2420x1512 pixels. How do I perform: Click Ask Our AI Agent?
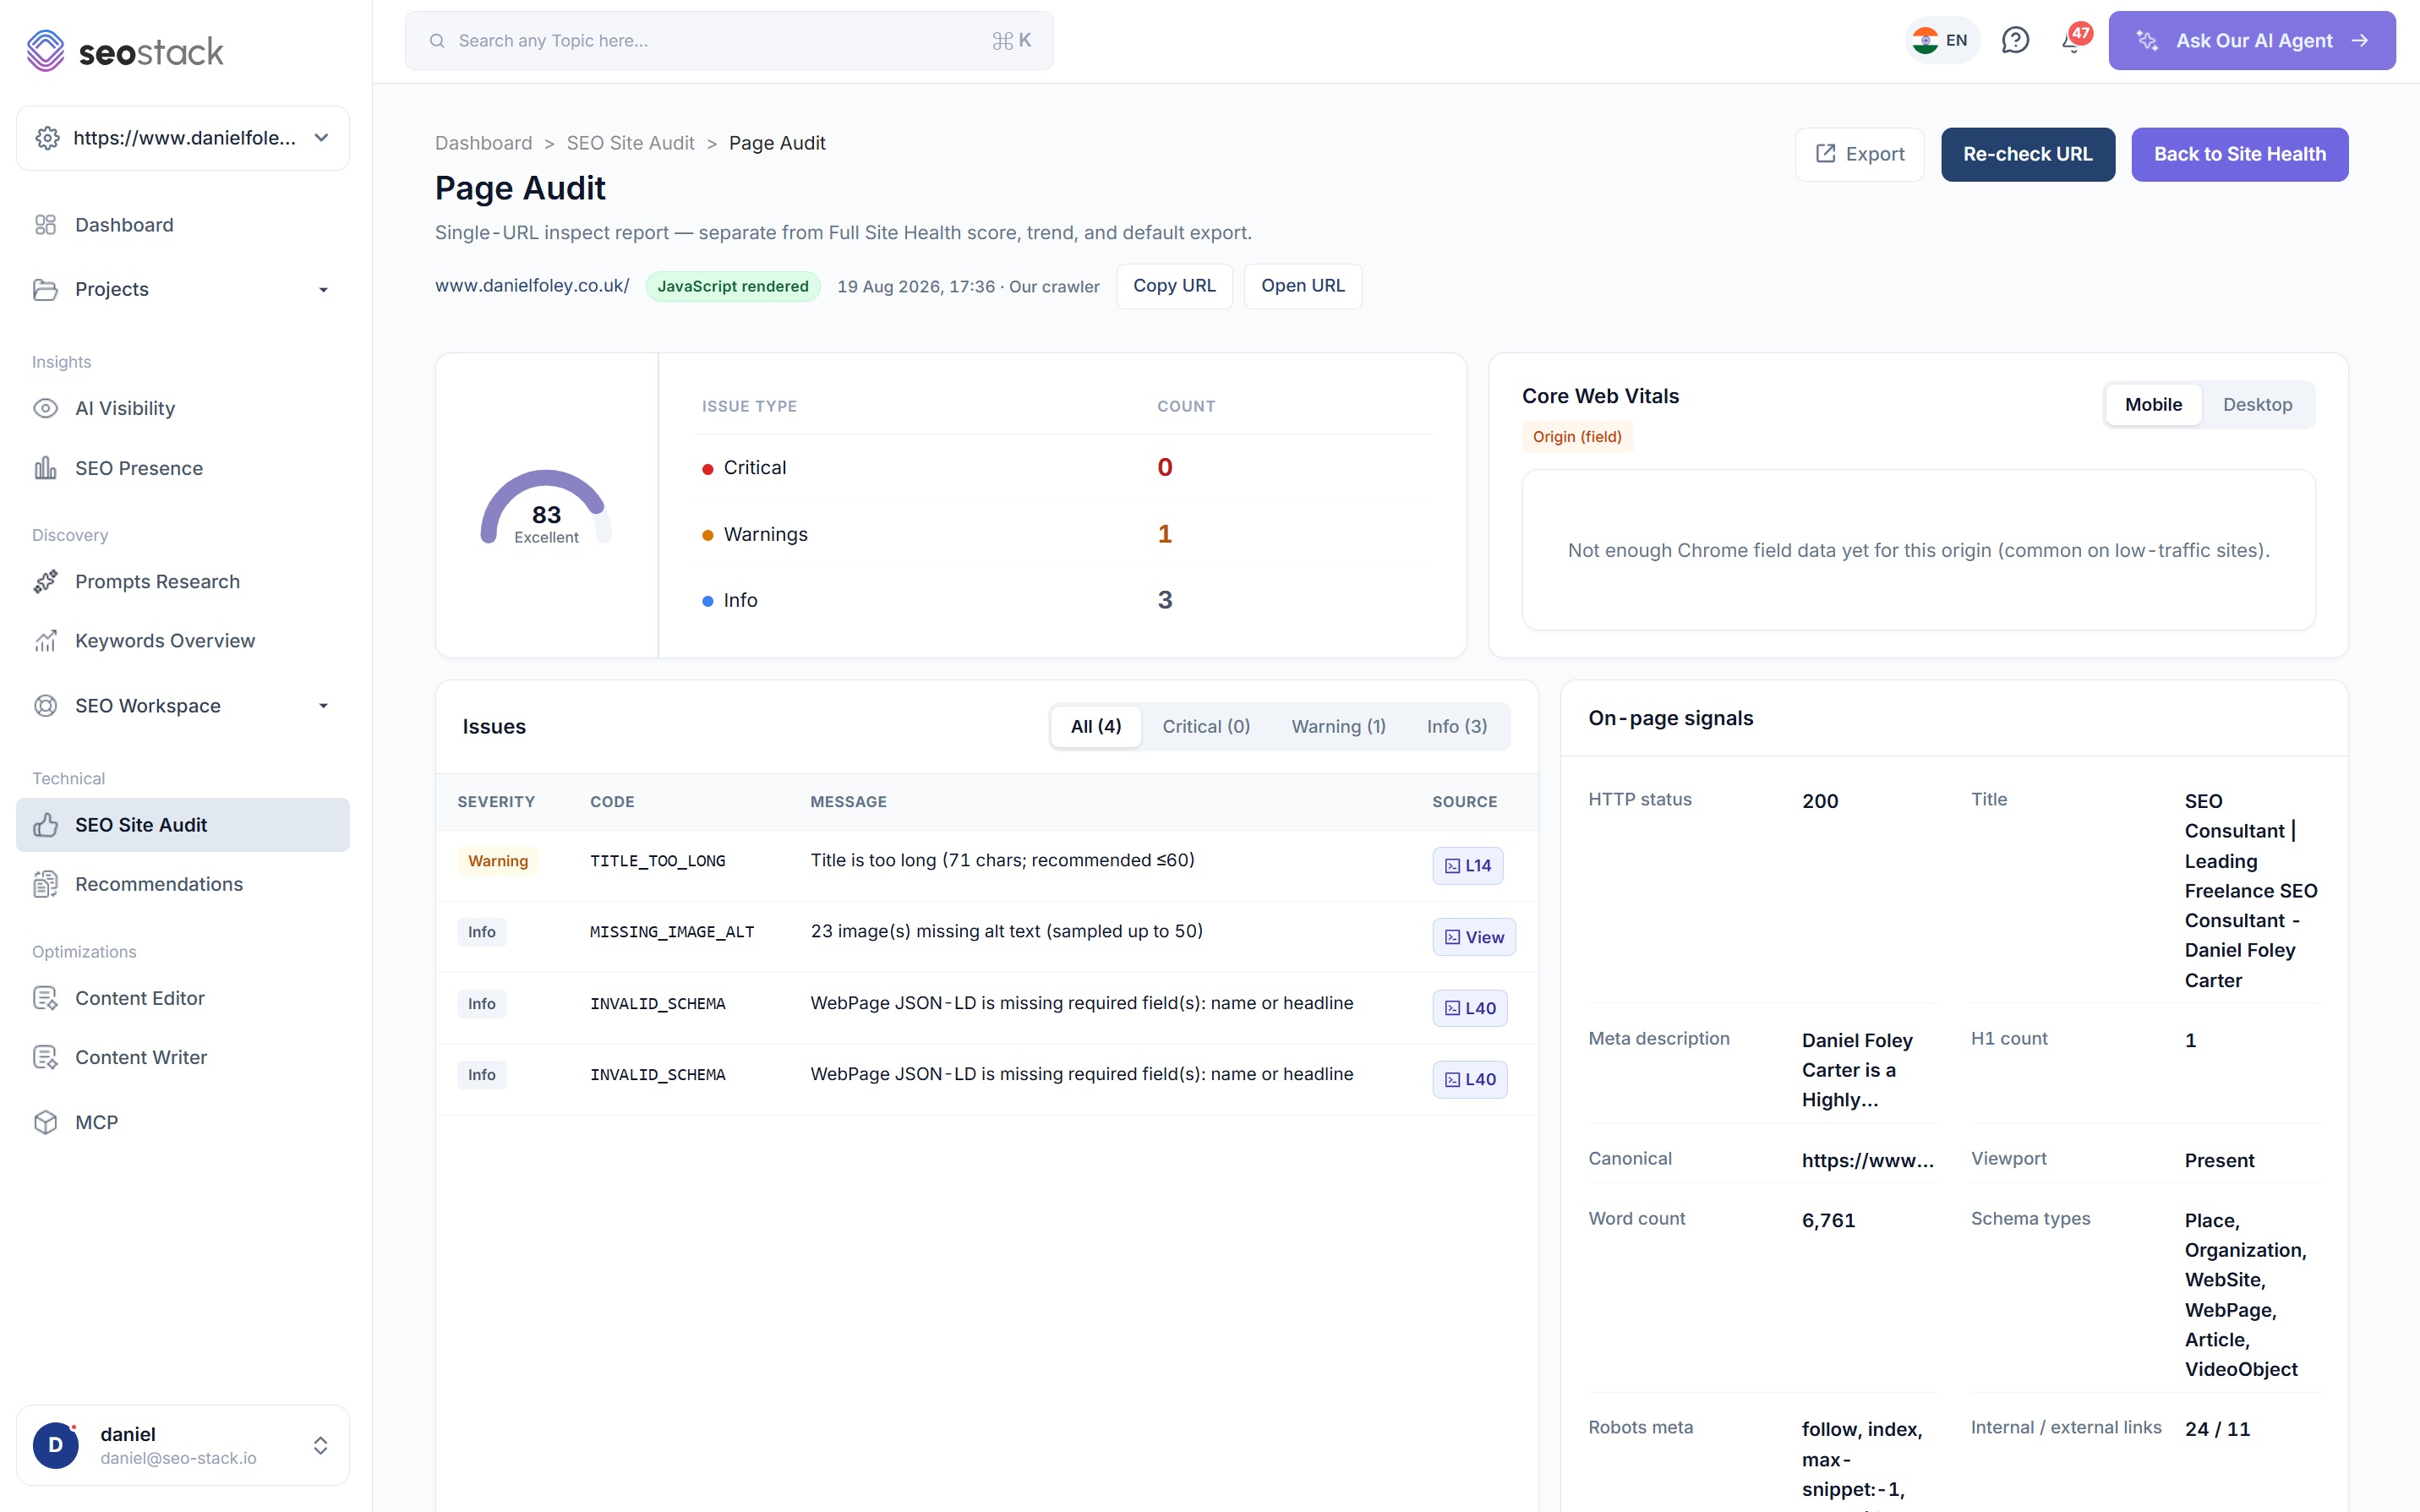point(2251,40)
